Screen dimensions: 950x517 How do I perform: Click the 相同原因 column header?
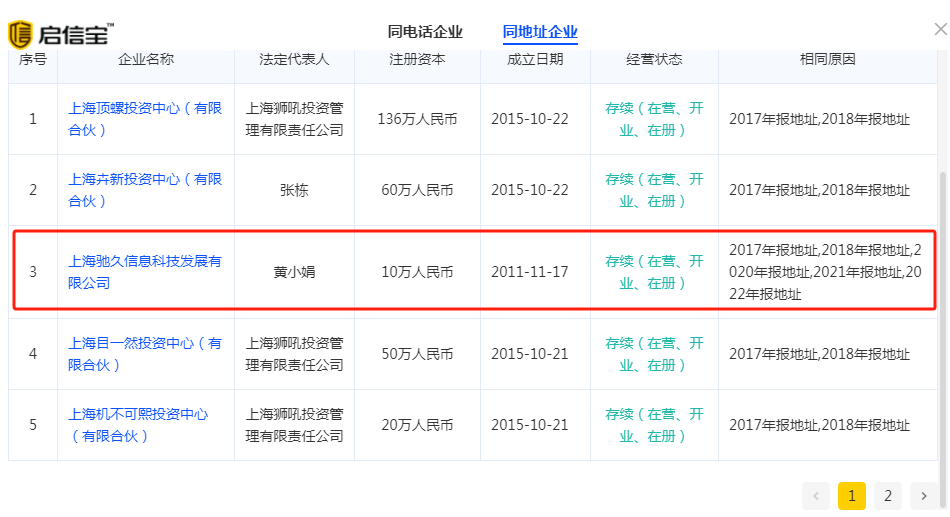point(828,59)
